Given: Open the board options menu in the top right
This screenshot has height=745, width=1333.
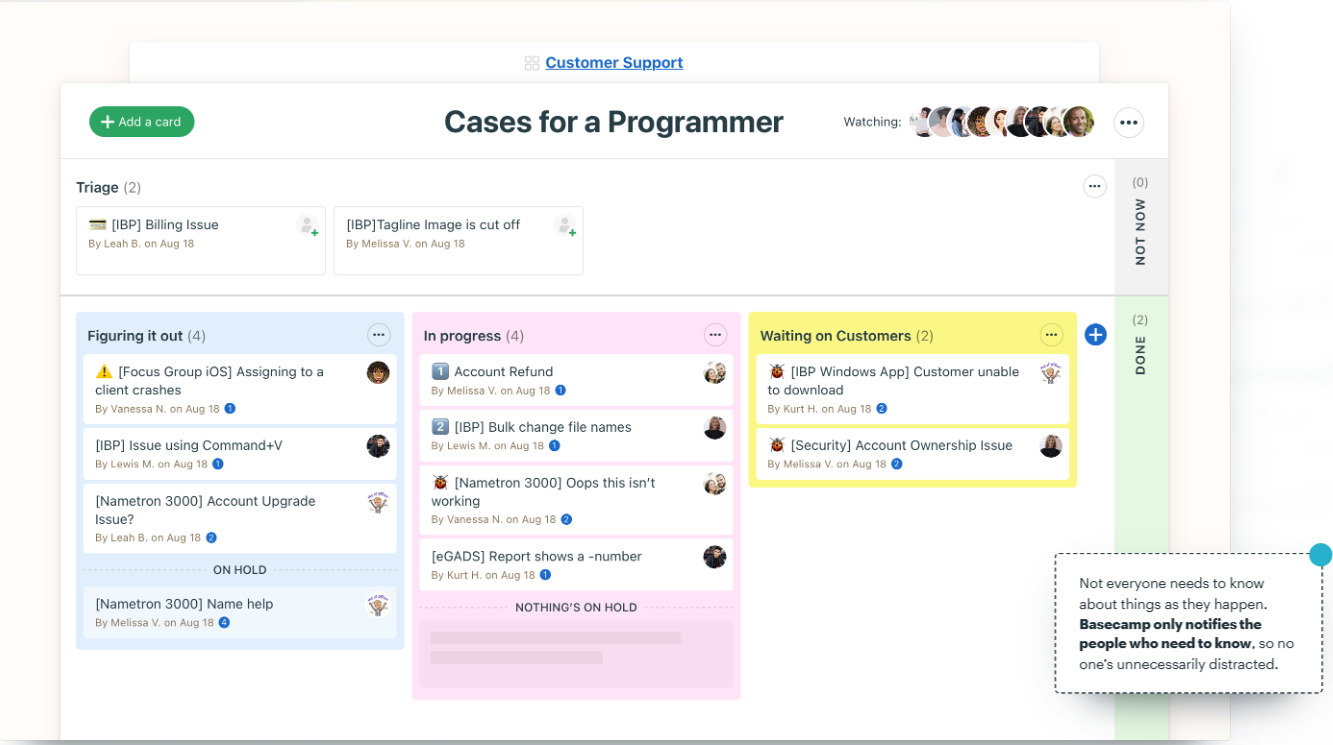Looking at the screenshot, I should pos(1128,122).
